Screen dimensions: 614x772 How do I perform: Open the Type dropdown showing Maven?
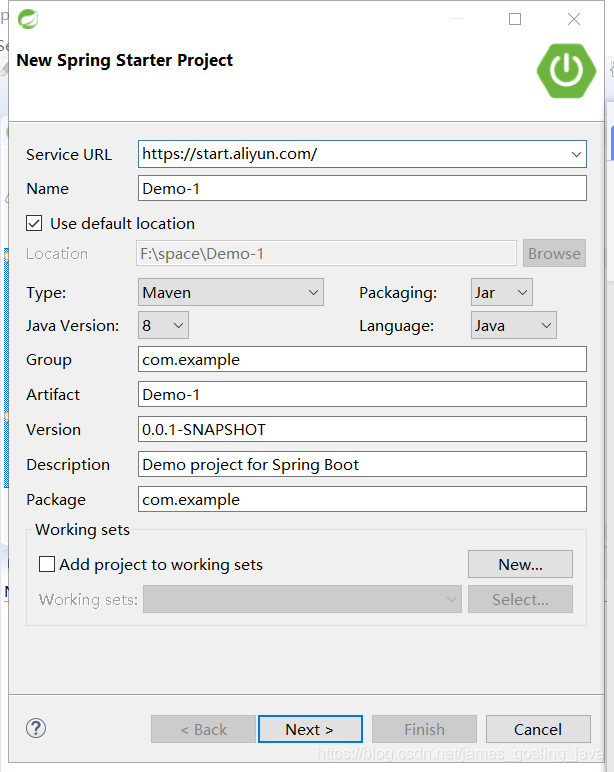tap(230, 292)
